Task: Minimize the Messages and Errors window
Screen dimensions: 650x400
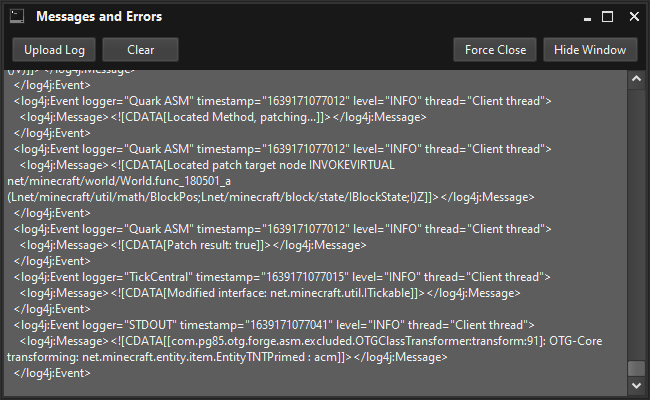Action: pyautogui.click(x=587, y=17)
